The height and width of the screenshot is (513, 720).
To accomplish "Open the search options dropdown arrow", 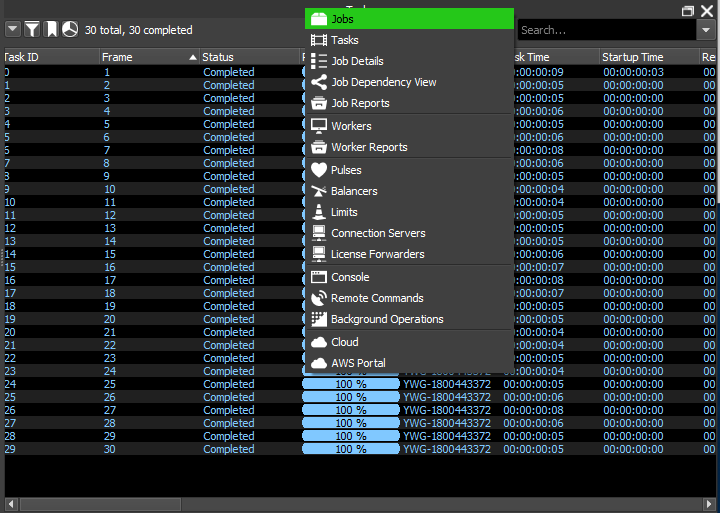I will click(706, 30).
